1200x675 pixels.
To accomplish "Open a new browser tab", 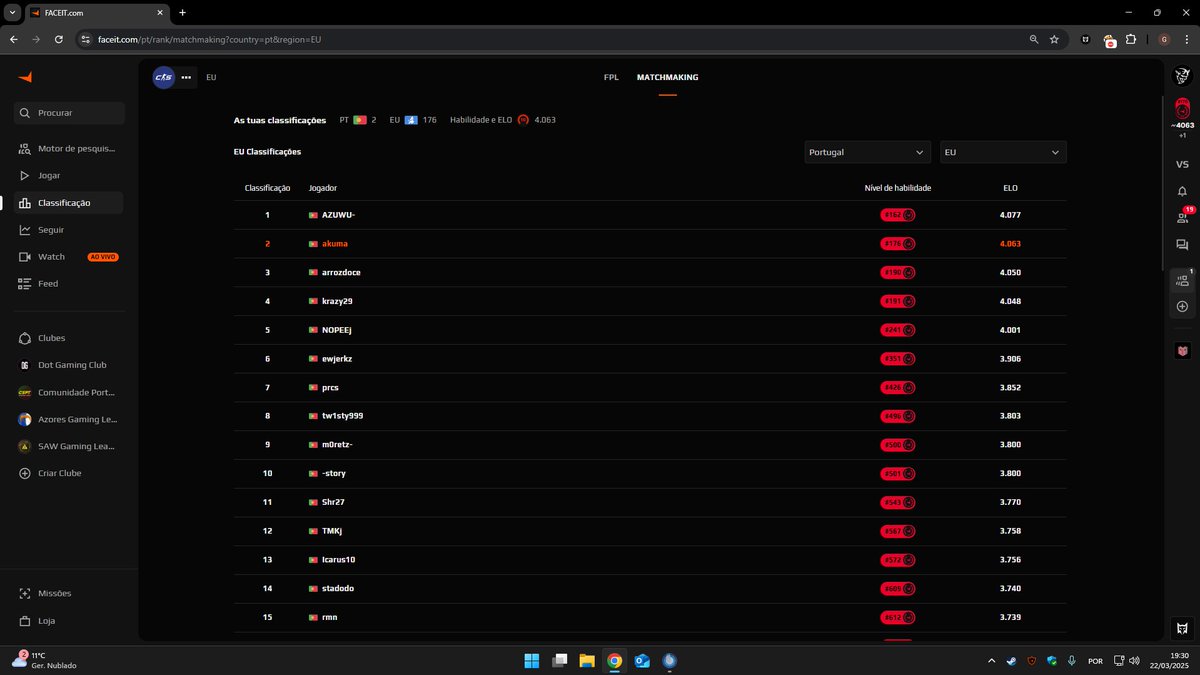I will tap(182, 13).
